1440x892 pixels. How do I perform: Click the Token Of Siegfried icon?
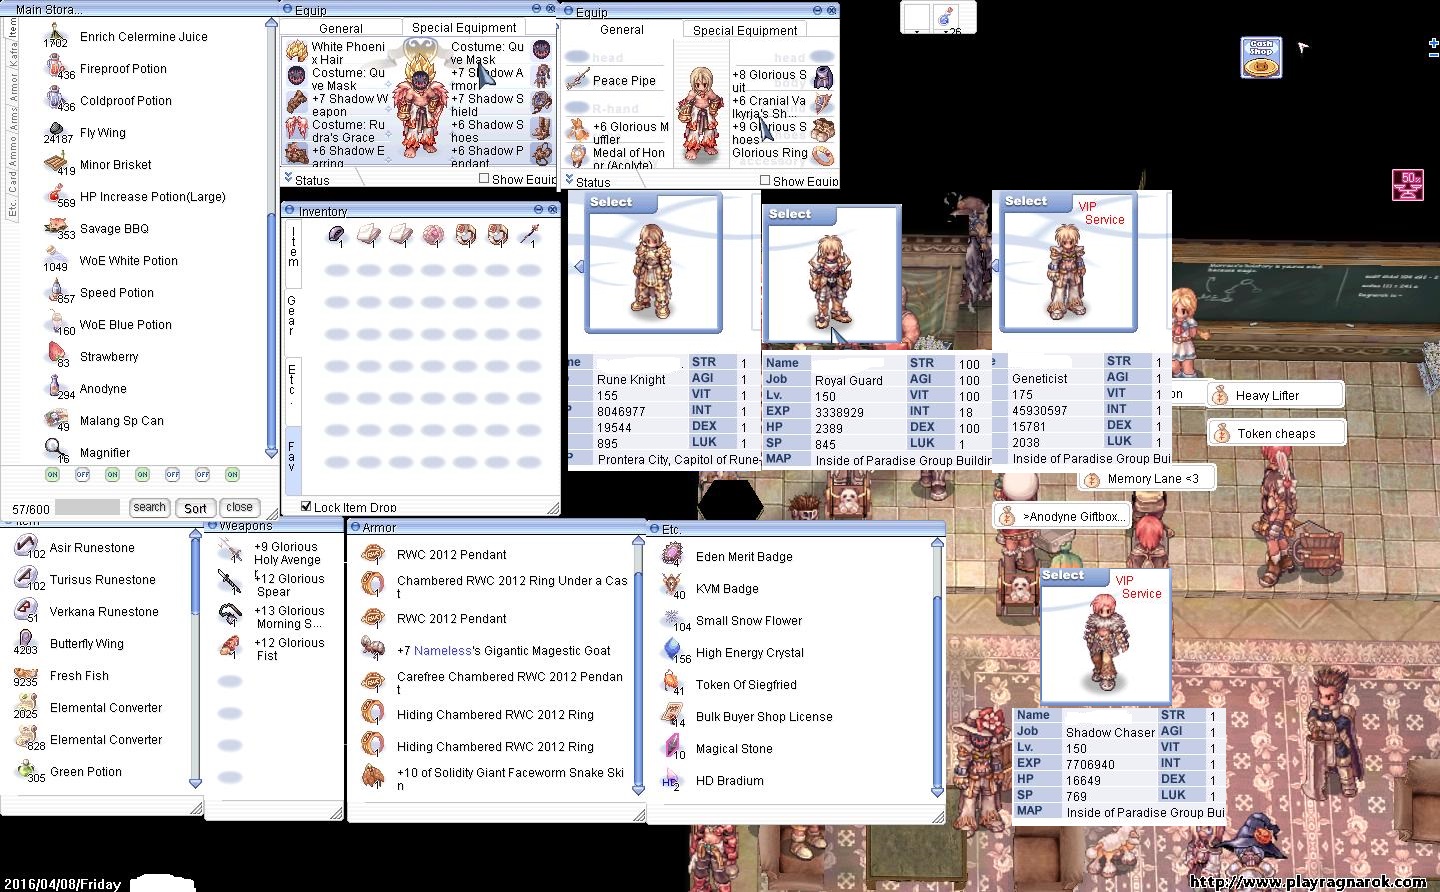pyautogui.click(x=673, y=684)
